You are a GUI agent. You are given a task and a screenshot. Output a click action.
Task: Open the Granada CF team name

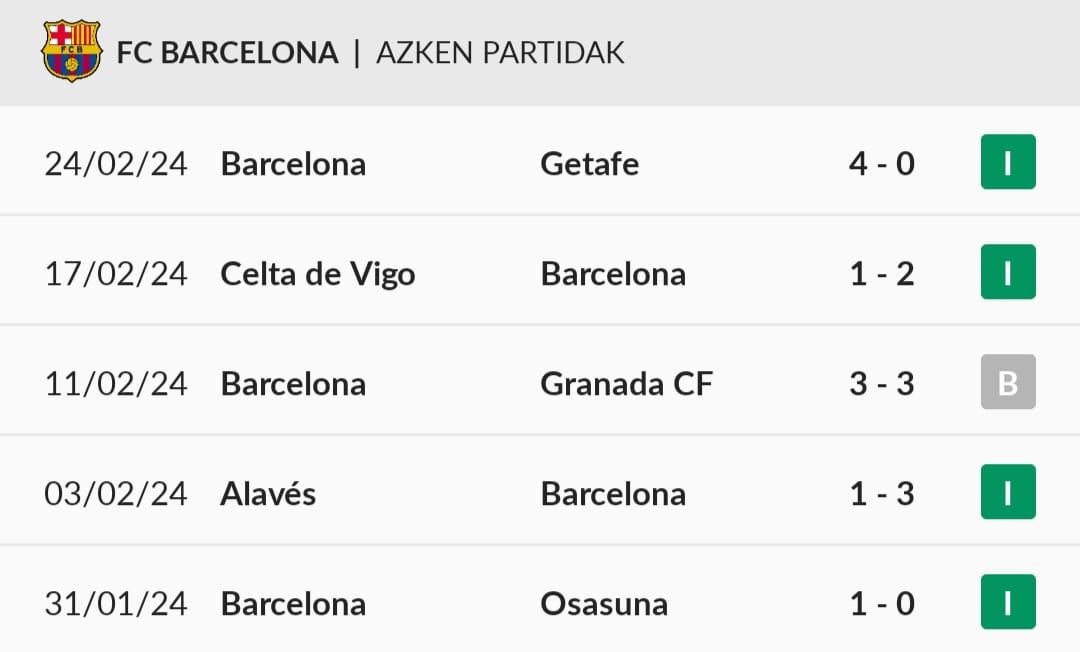[626, 384]
